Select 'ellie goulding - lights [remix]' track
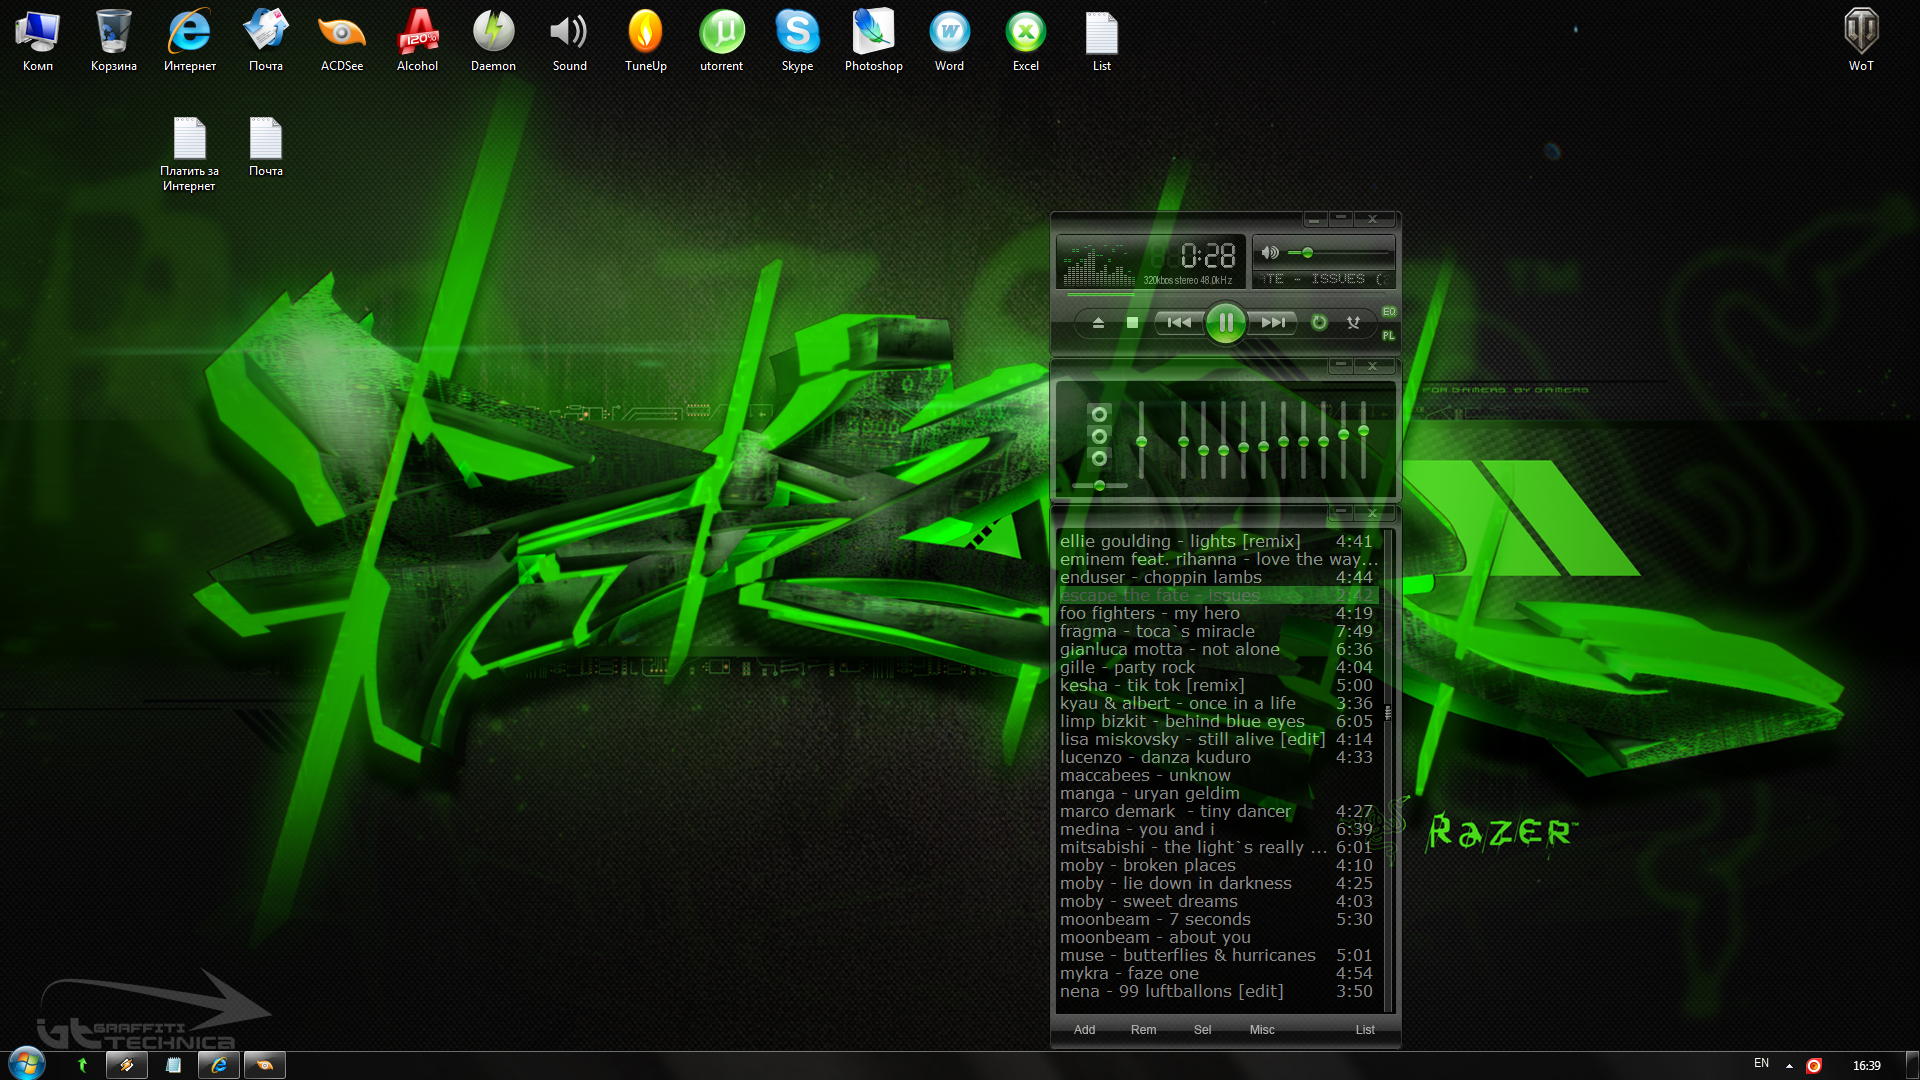Viewport: 1920px width, 1080px height. tap(1218, 541)
